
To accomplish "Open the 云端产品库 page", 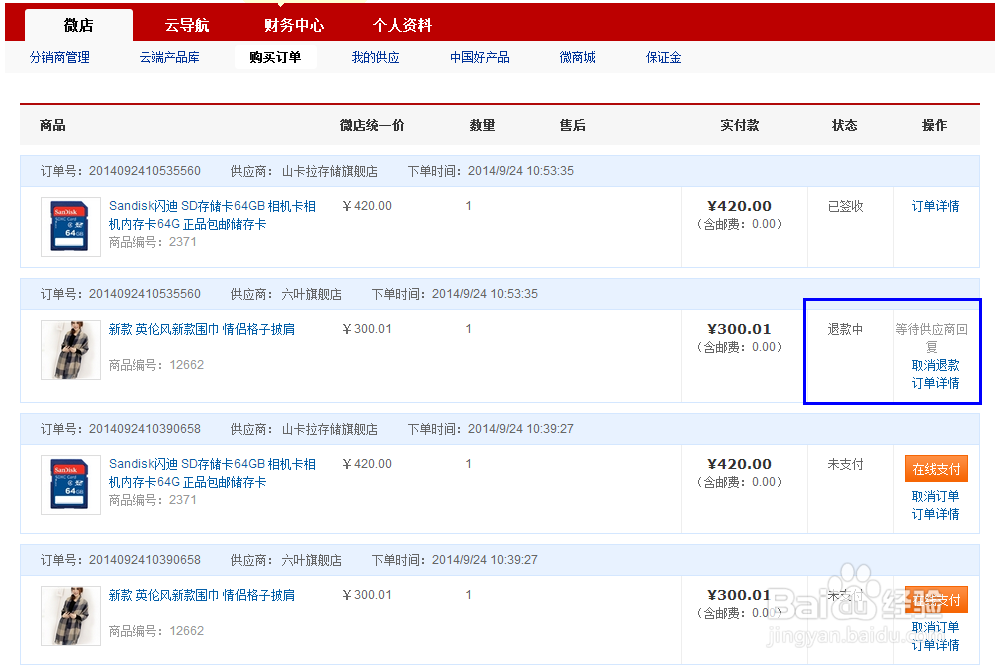I will pos(170,57).
